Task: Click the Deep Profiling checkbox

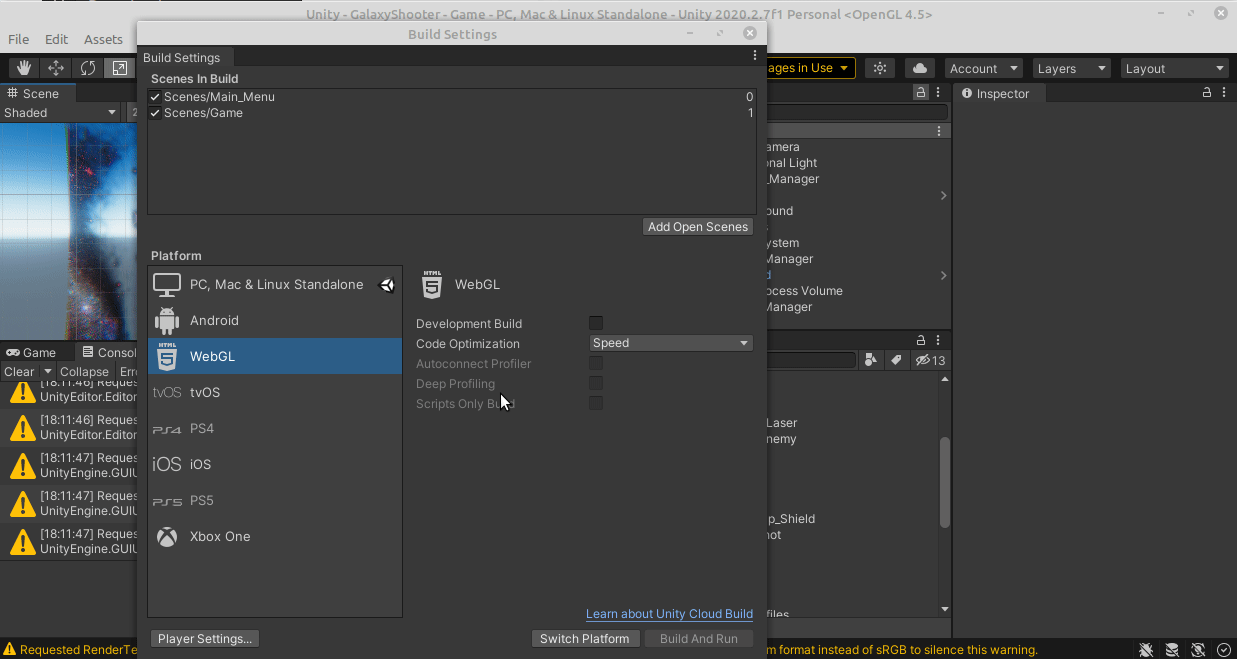Action: point(596,383)
